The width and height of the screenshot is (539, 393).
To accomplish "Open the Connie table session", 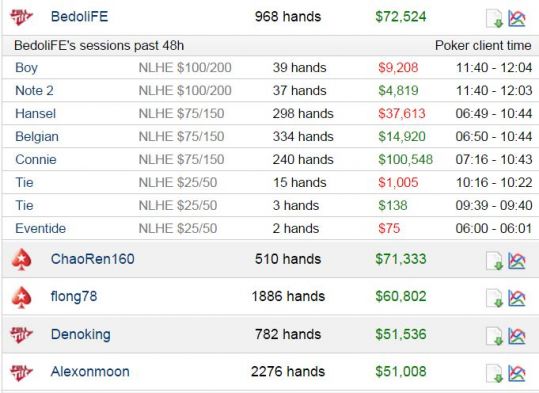I will [x=270, y=160].
